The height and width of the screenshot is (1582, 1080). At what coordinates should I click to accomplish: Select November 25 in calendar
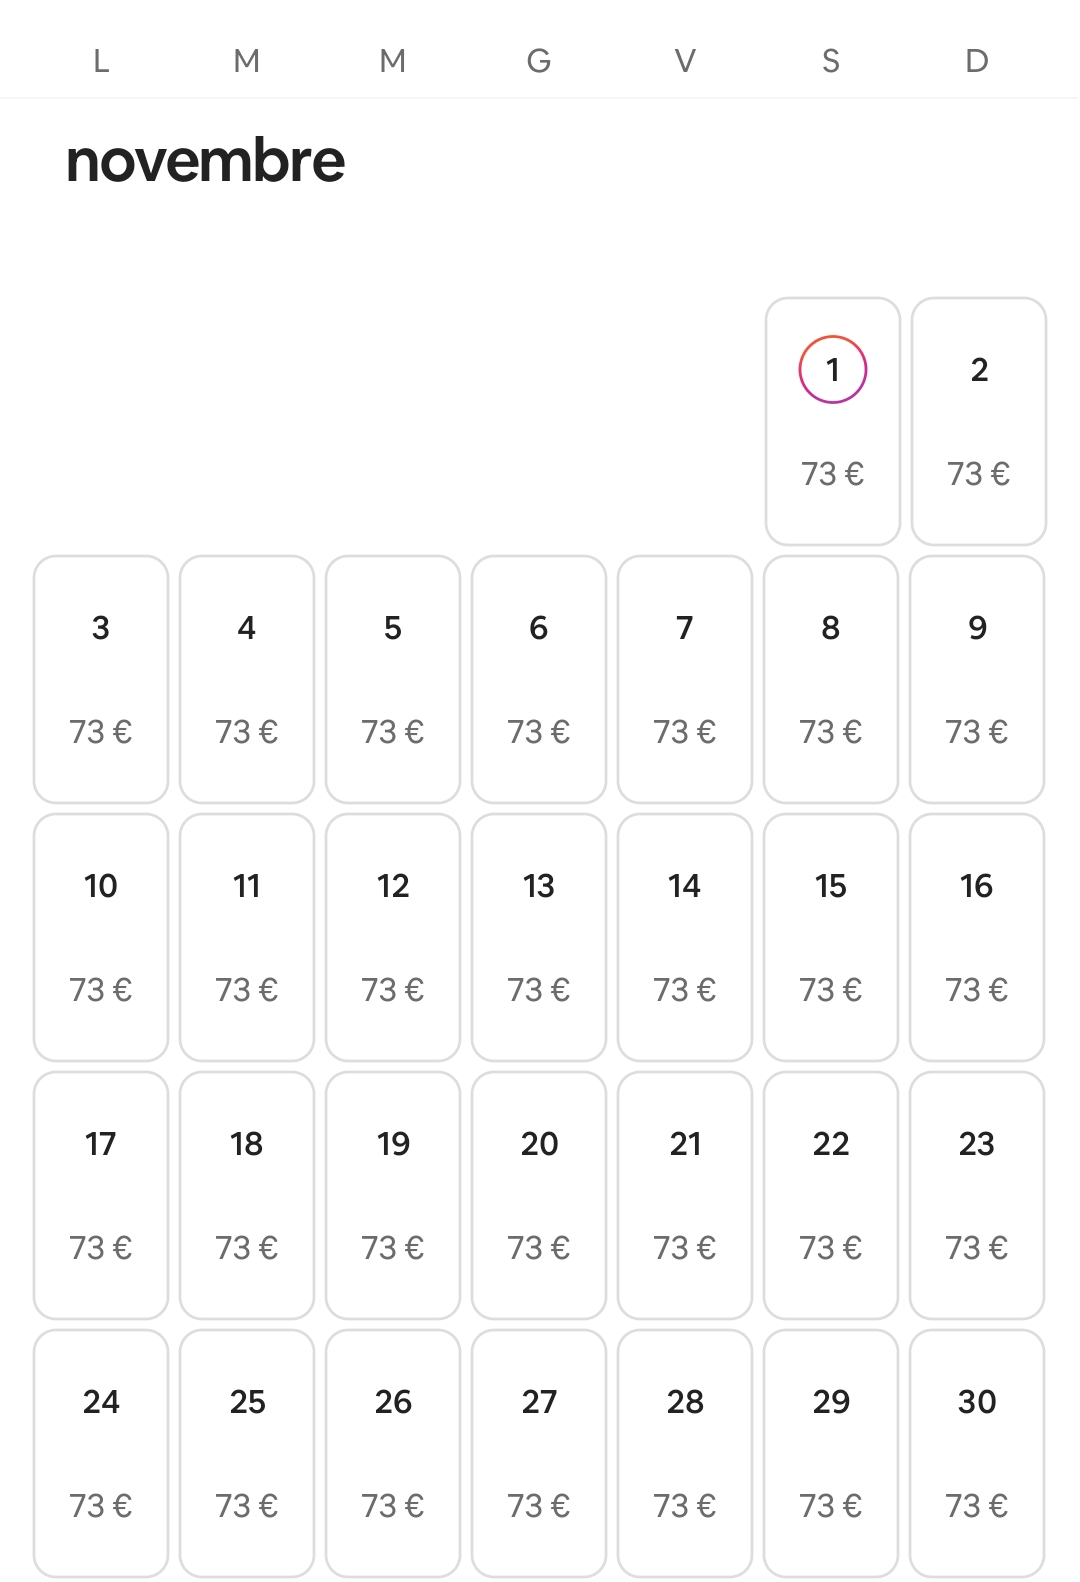click(x=247, y=1453)
